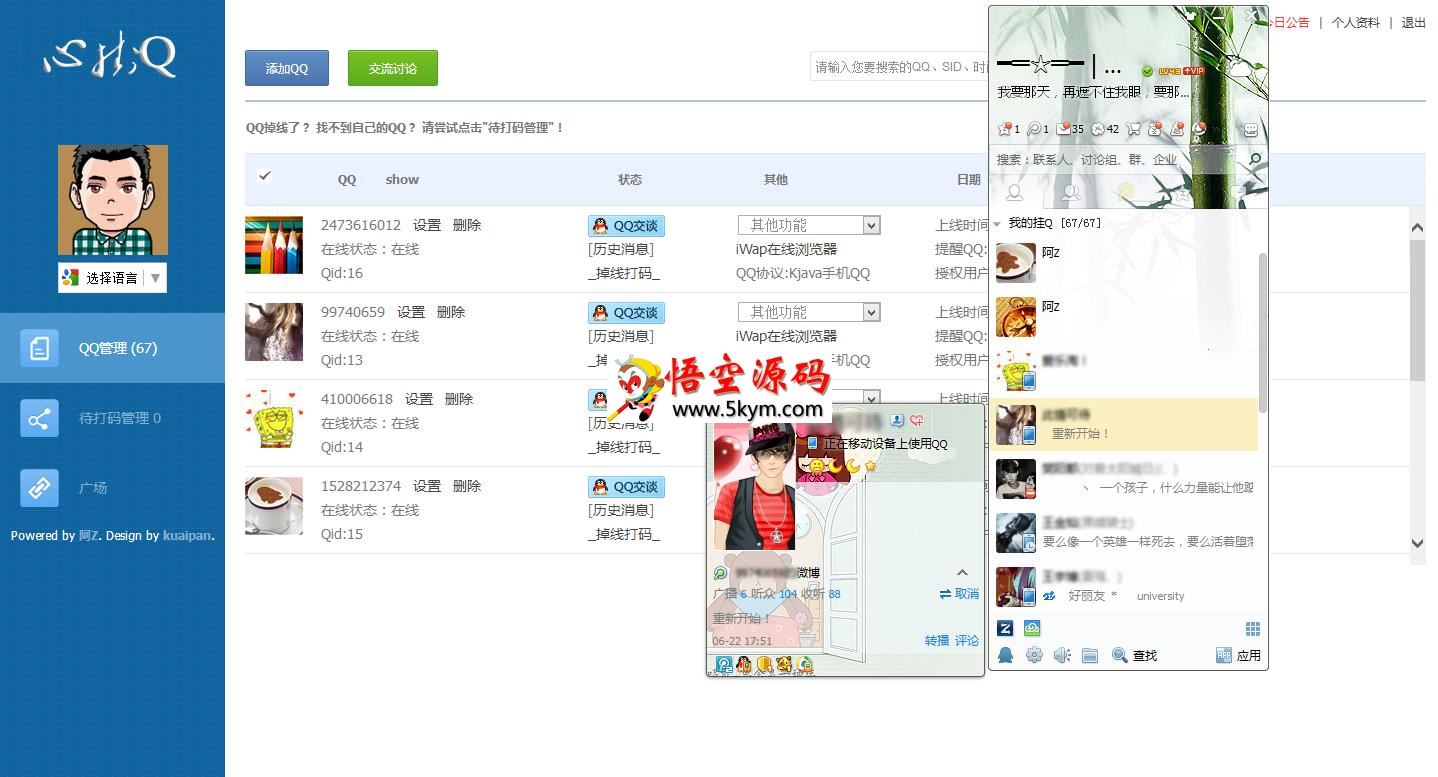This screenshot has height=777, width=1438.
Task: Click 删除 for QQ 99740659
Action: (x=451, y=312)
